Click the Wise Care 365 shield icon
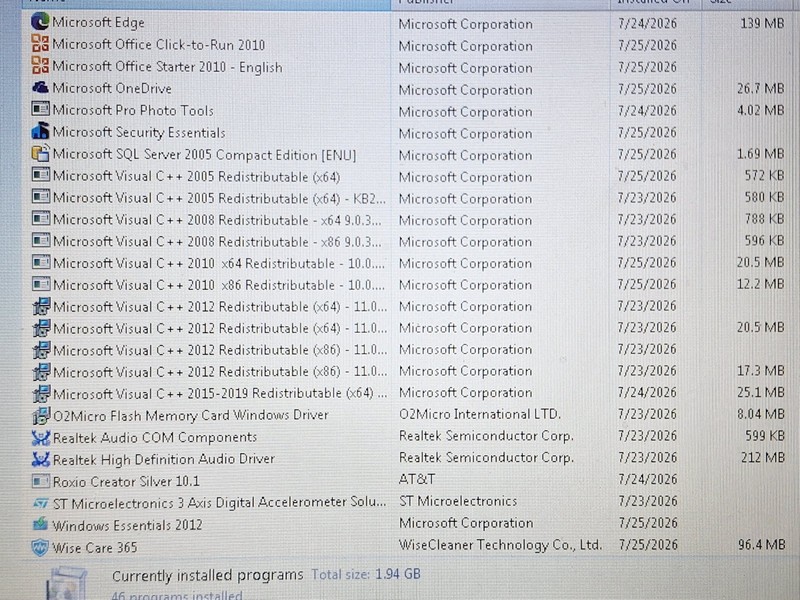800x600 pixels. pos(40,547)
